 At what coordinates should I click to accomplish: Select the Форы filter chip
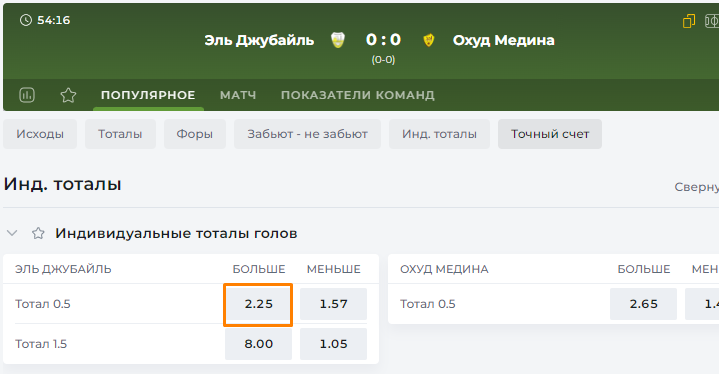[195, 134]
